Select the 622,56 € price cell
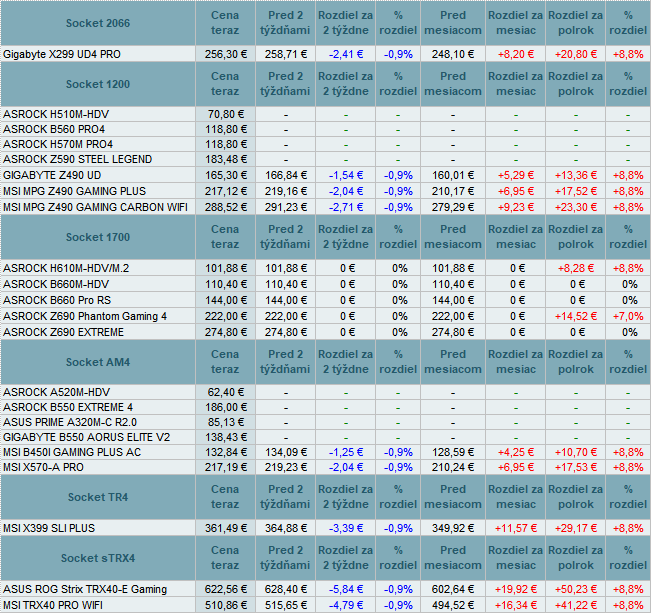 225,589
